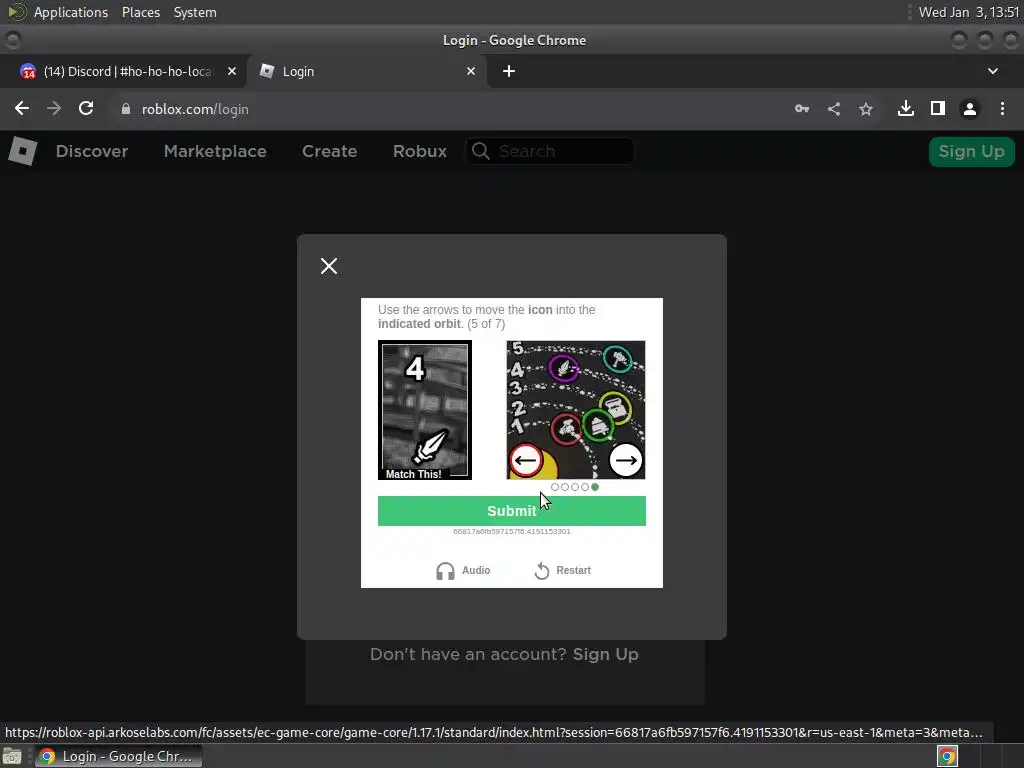
Task: Click the green Sign Up button
Action: point(971,152)
